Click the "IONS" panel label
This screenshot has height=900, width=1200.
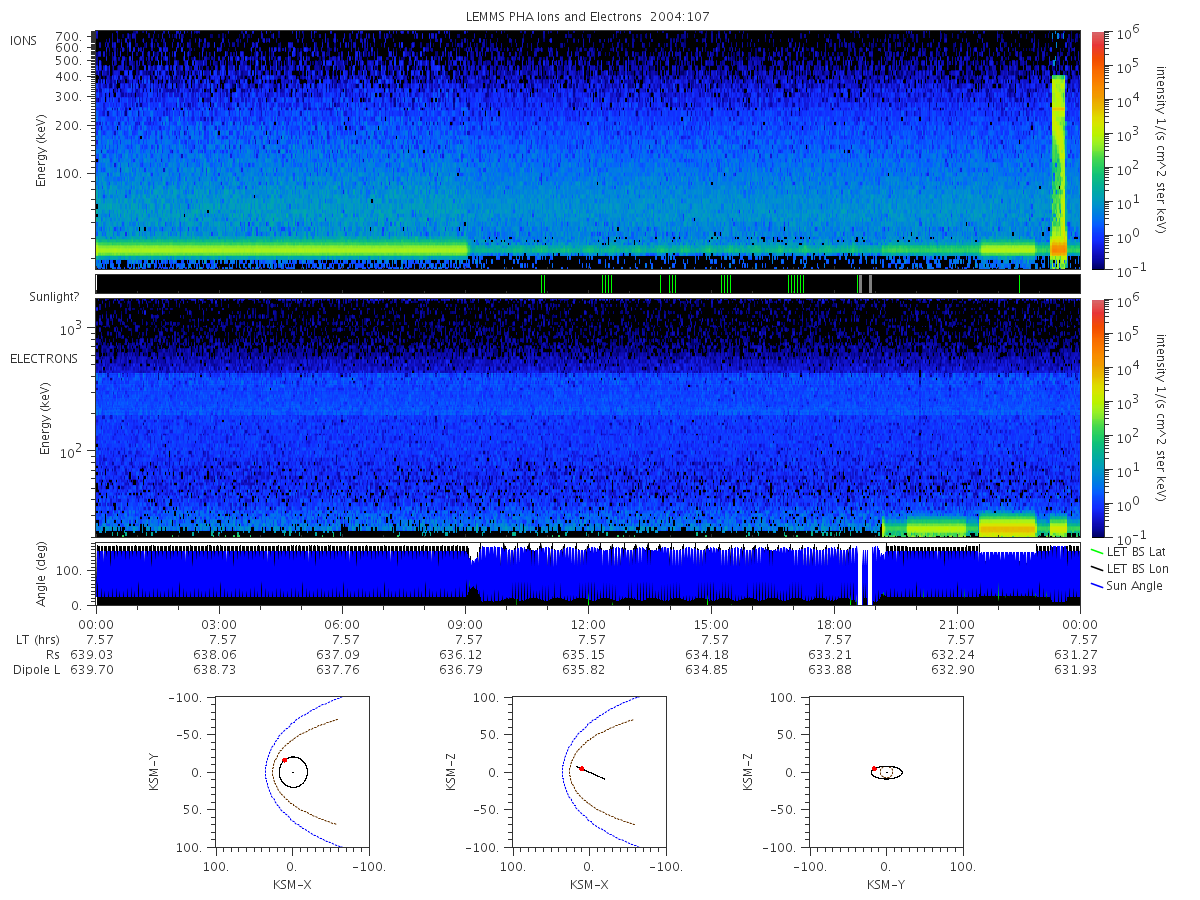click(24, 41)
